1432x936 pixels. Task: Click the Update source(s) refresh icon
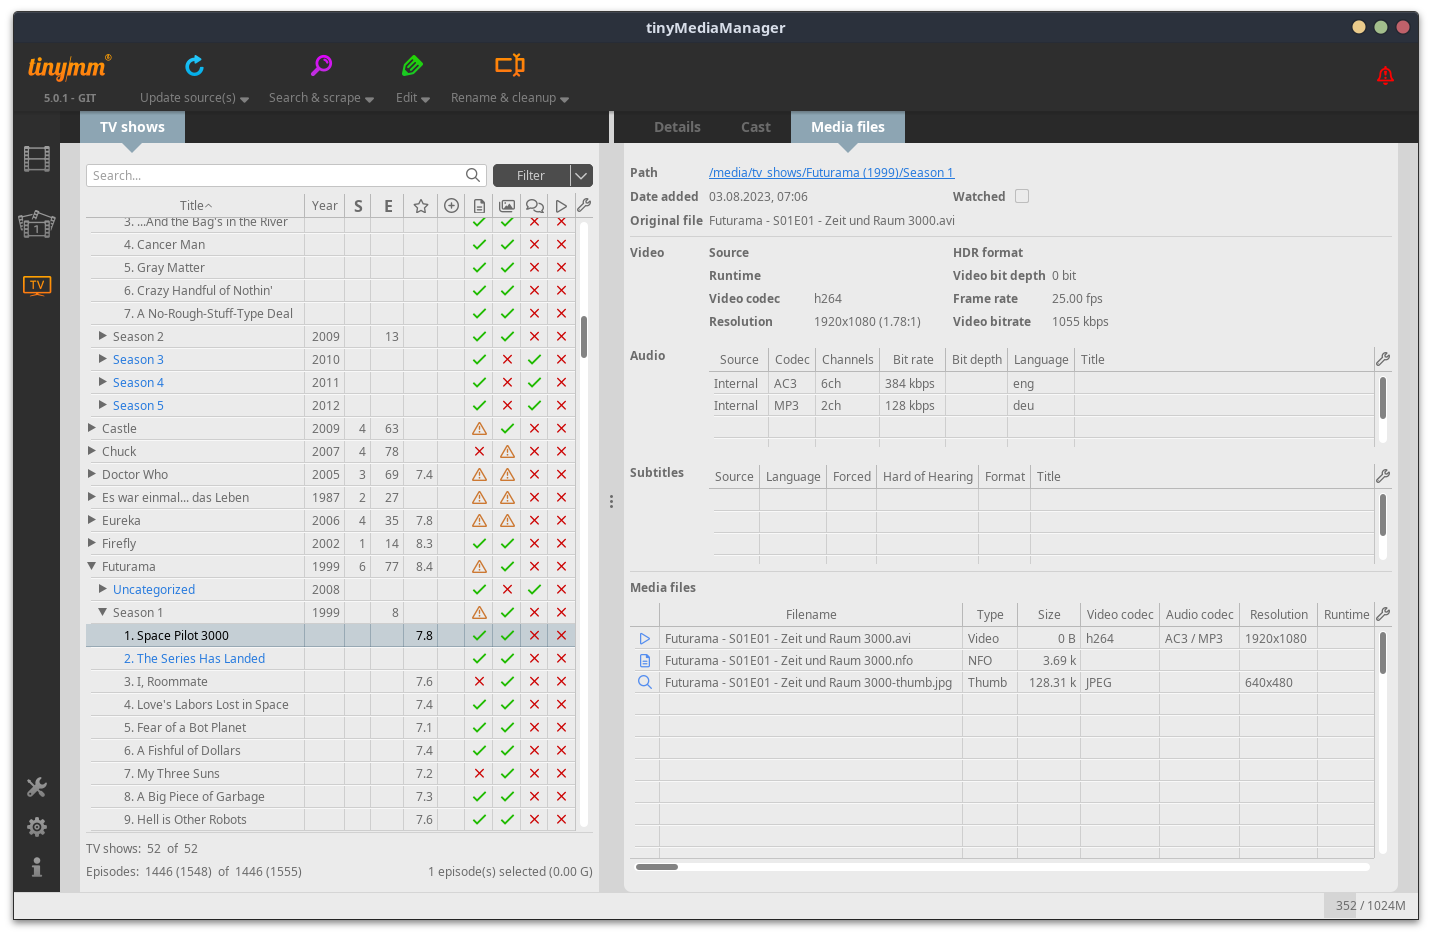coord(195,66)
